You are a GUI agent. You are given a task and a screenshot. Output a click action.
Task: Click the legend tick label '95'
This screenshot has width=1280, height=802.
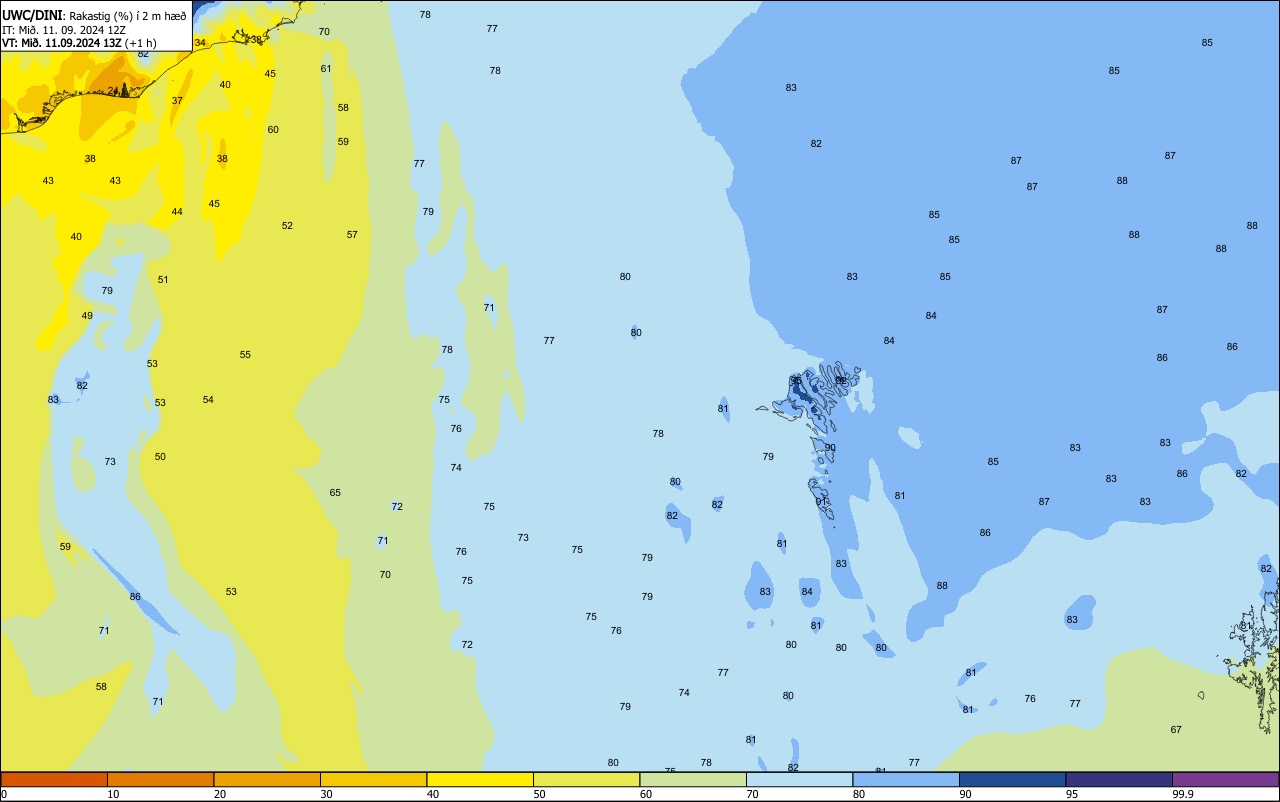point(1071,794)
